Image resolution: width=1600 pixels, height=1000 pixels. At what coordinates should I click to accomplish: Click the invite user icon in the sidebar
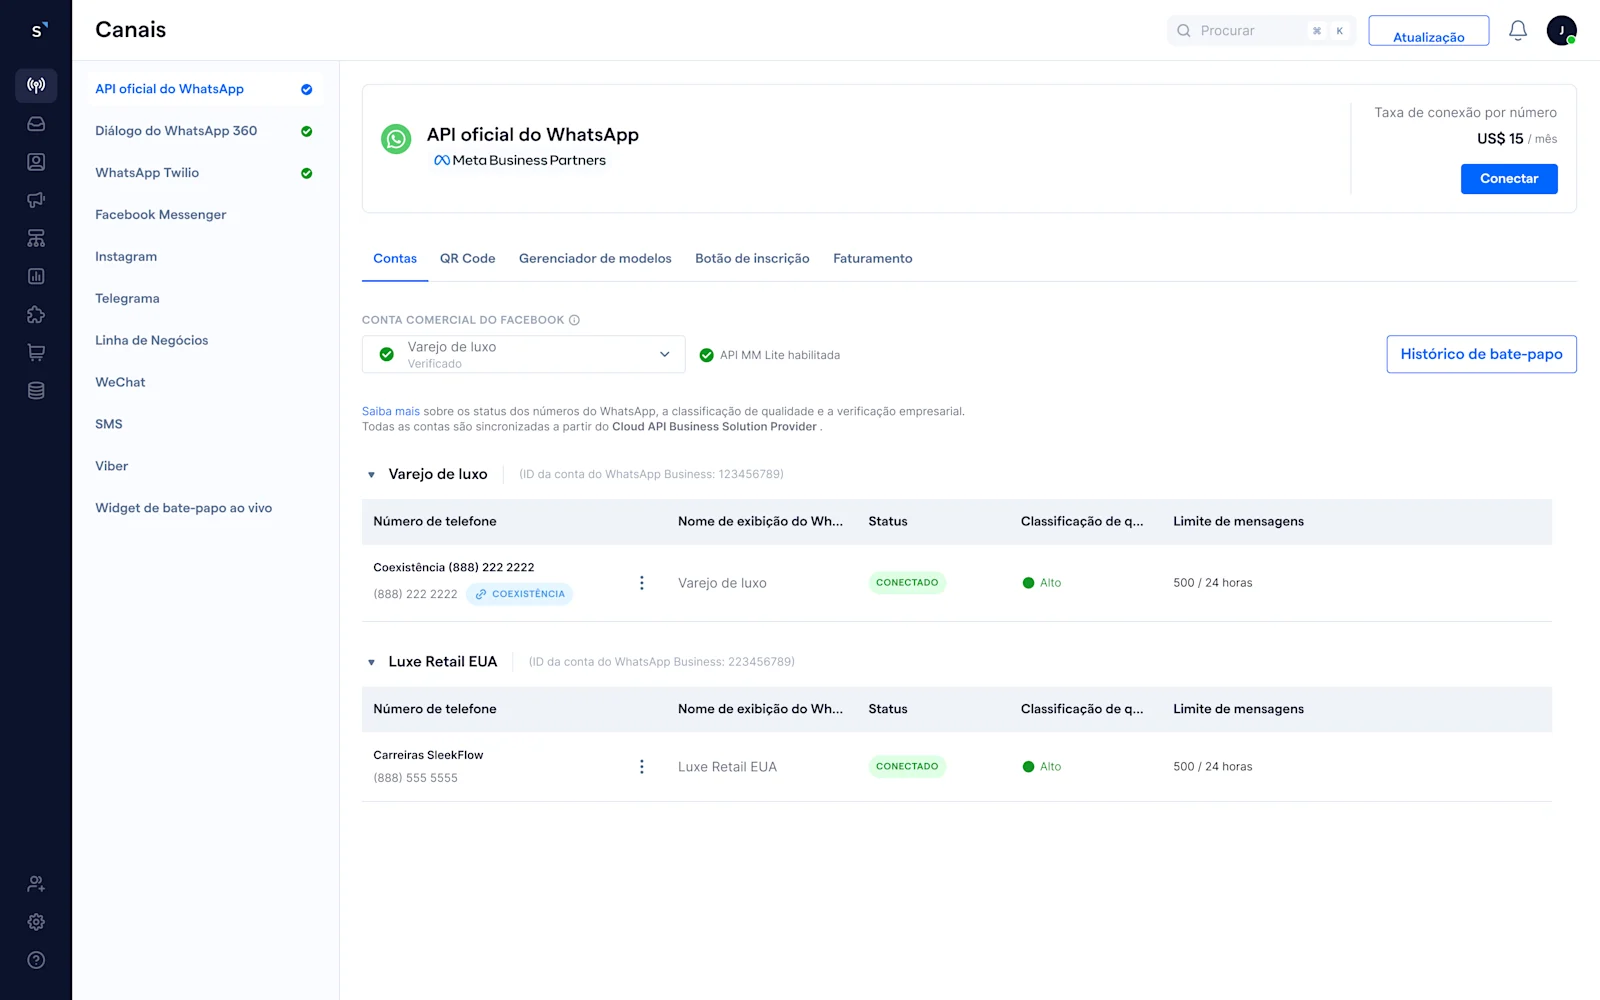point(36,884)
